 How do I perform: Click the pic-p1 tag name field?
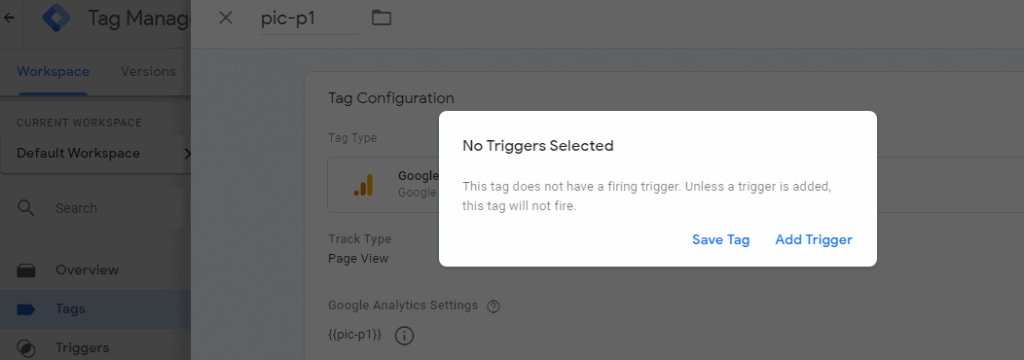pos(309,18)
